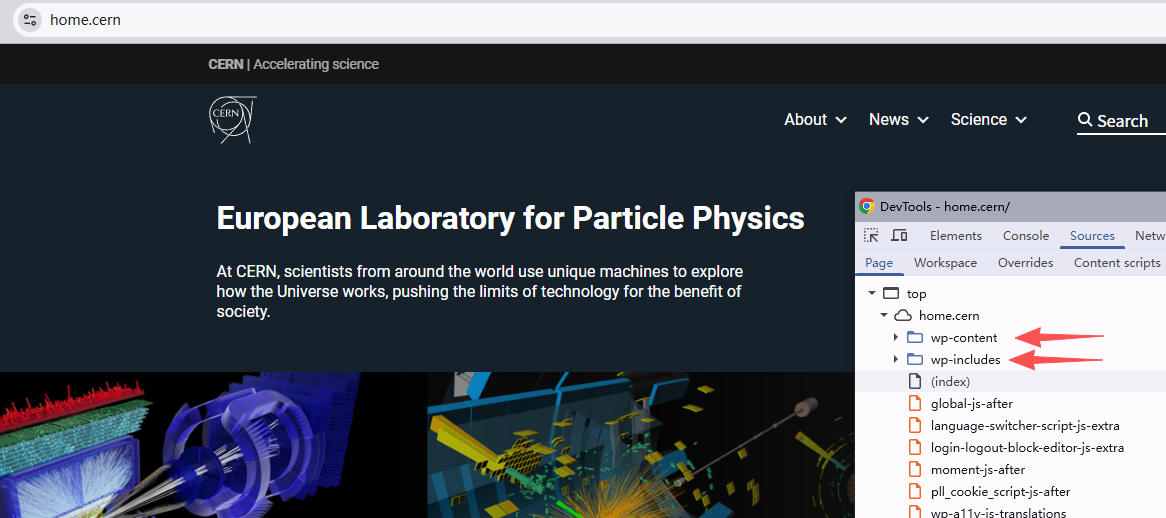Viewport: 1166px width, 518px height.
Task: Switch to the Console tab
Action: click(1025, 236)
